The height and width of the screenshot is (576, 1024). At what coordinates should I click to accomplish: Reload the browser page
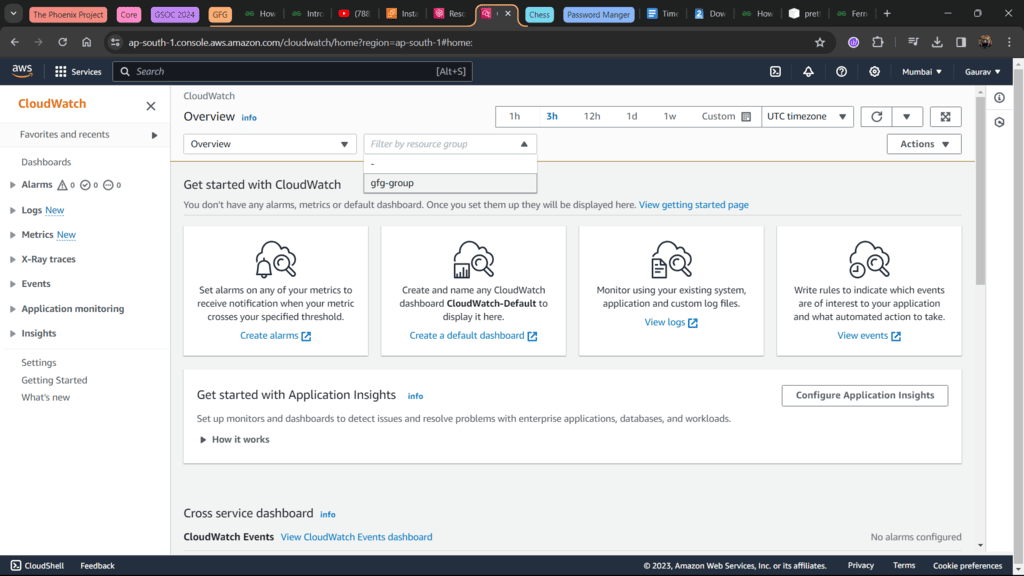click(63, 42)
